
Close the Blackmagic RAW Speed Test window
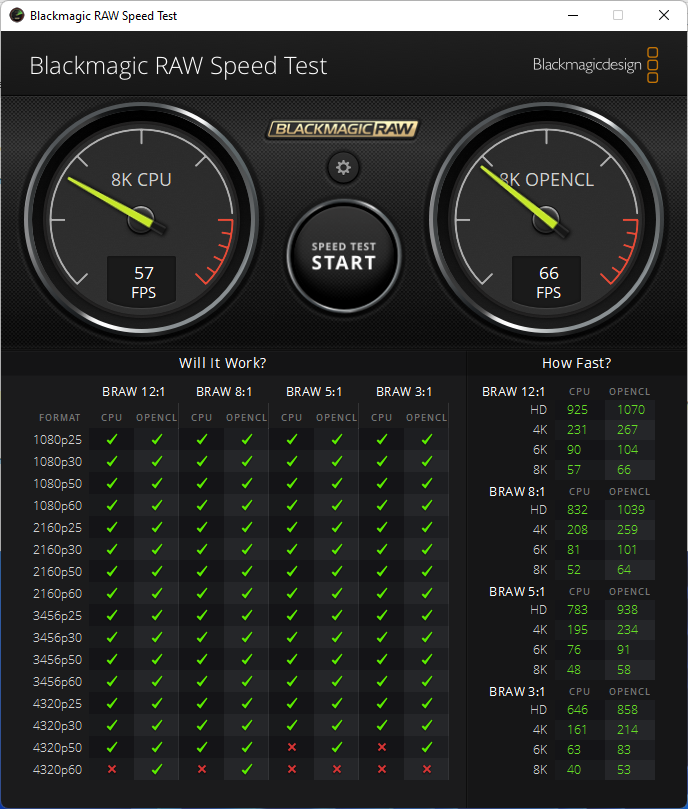pyautogui.click(x=664, y=15)
